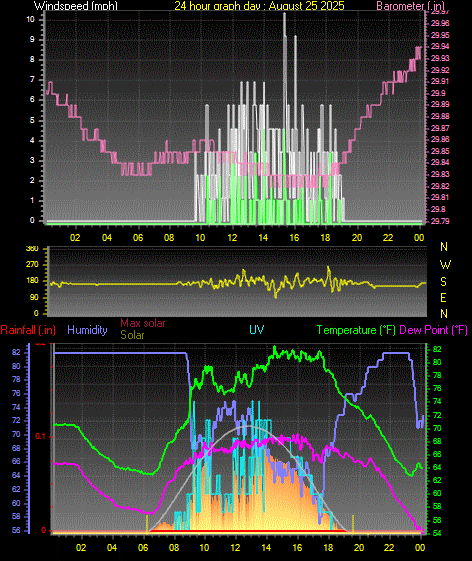Click wind direction value 270
472x561 pixels.
[x=32, y=265]
